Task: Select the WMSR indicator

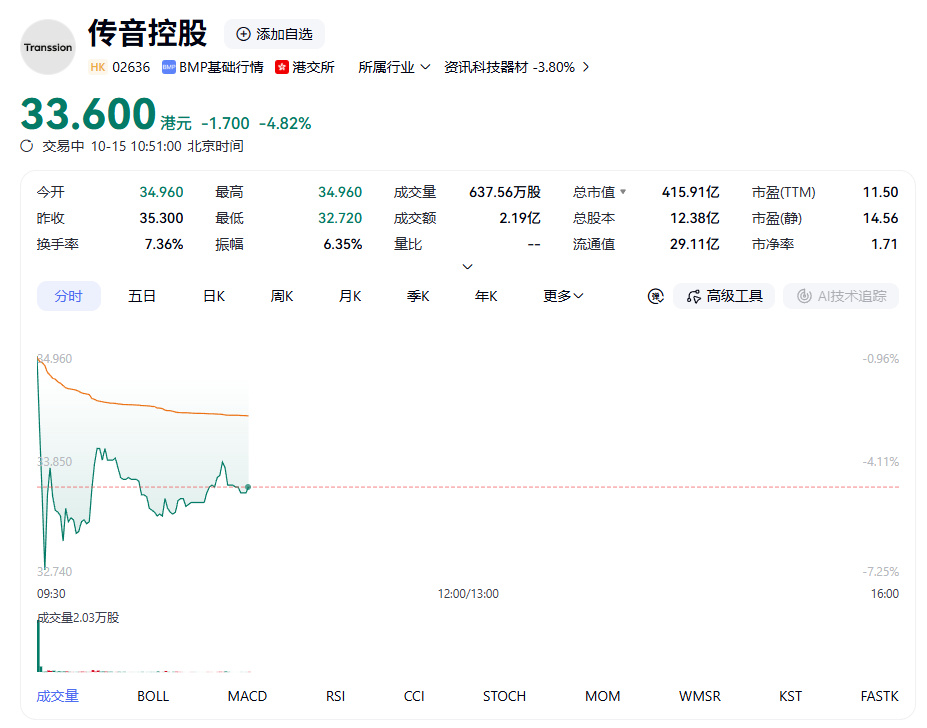Action: 700,696
